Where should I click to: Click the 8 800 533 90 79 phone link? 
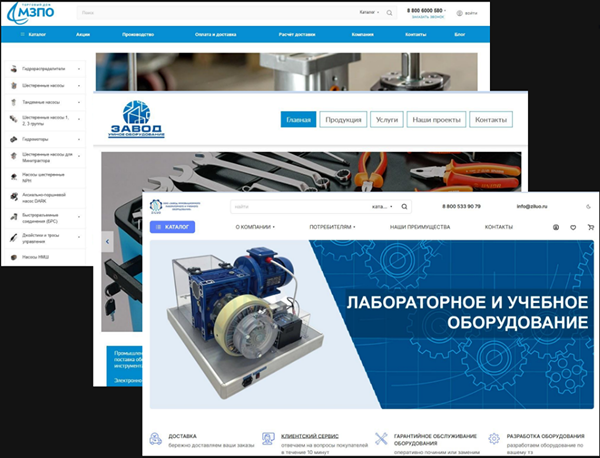point(461,206)
